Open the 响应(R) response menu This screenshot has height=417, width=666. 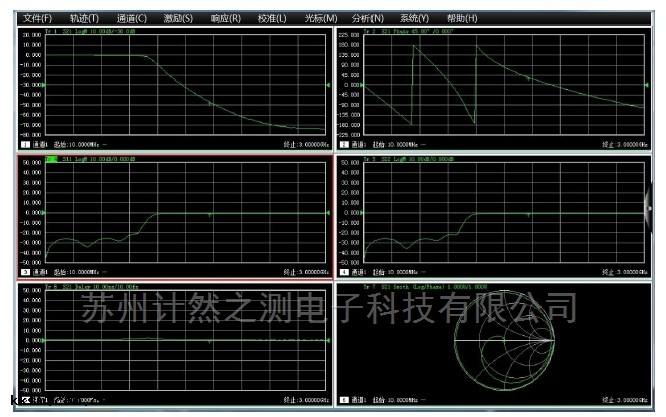pos(226,18)
